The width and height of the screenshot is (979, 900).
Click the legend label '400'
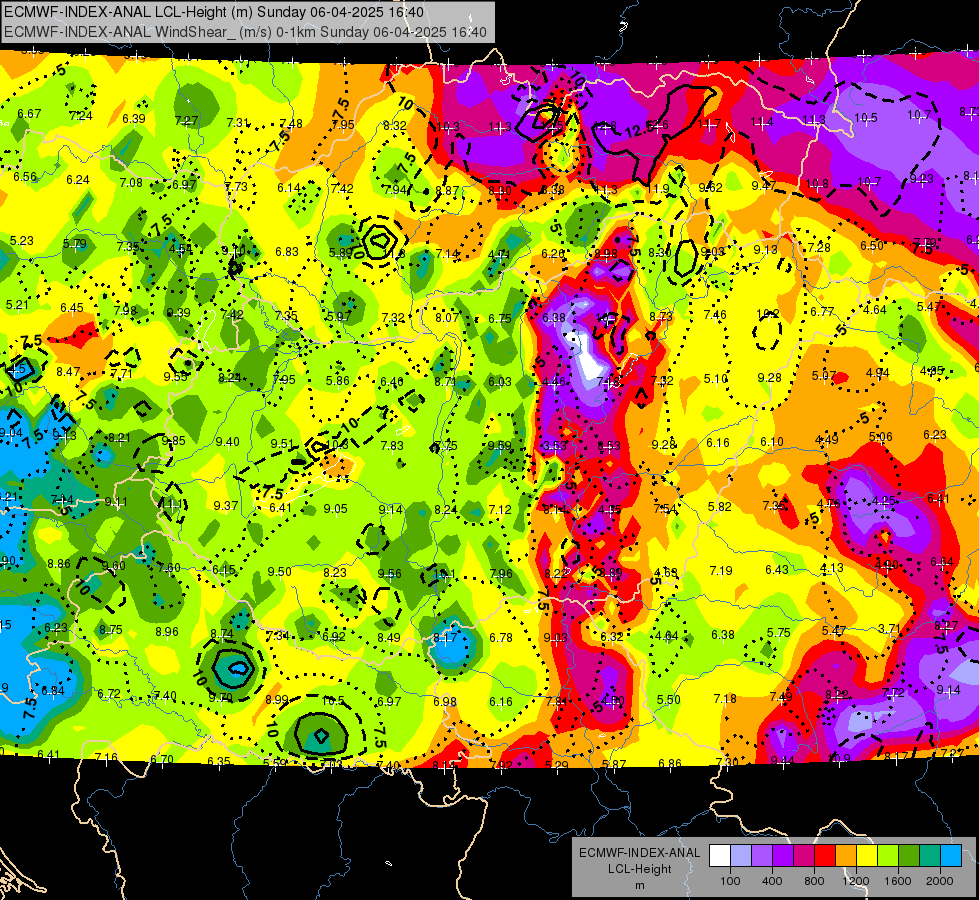click(772, 881)
